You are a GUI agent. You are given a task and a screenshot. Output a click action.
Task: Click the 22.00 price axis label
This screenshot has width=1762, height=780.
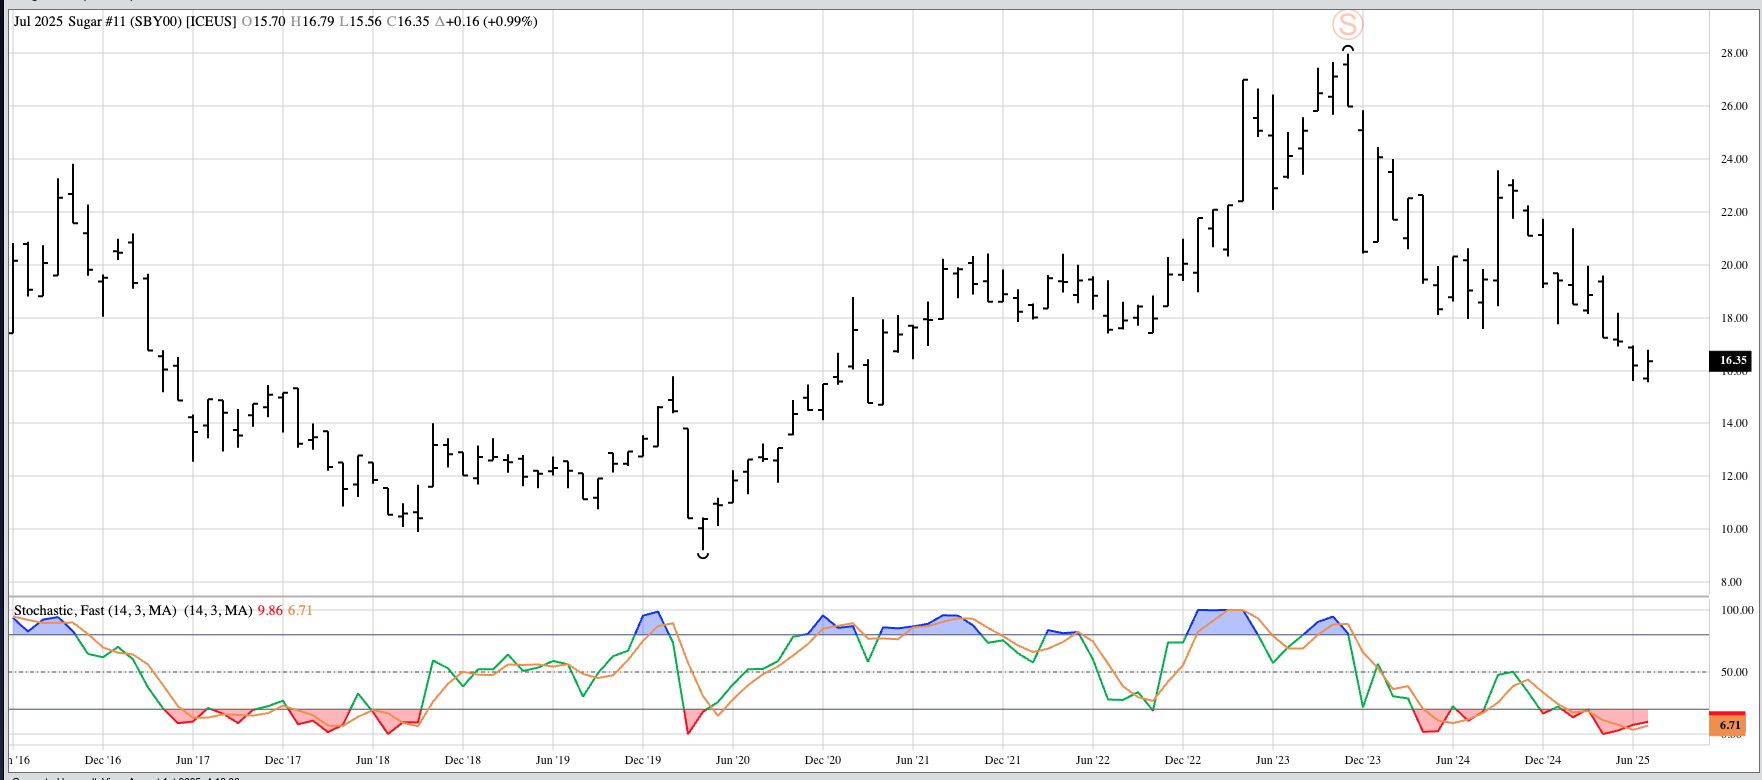(x=1734, y=212)
